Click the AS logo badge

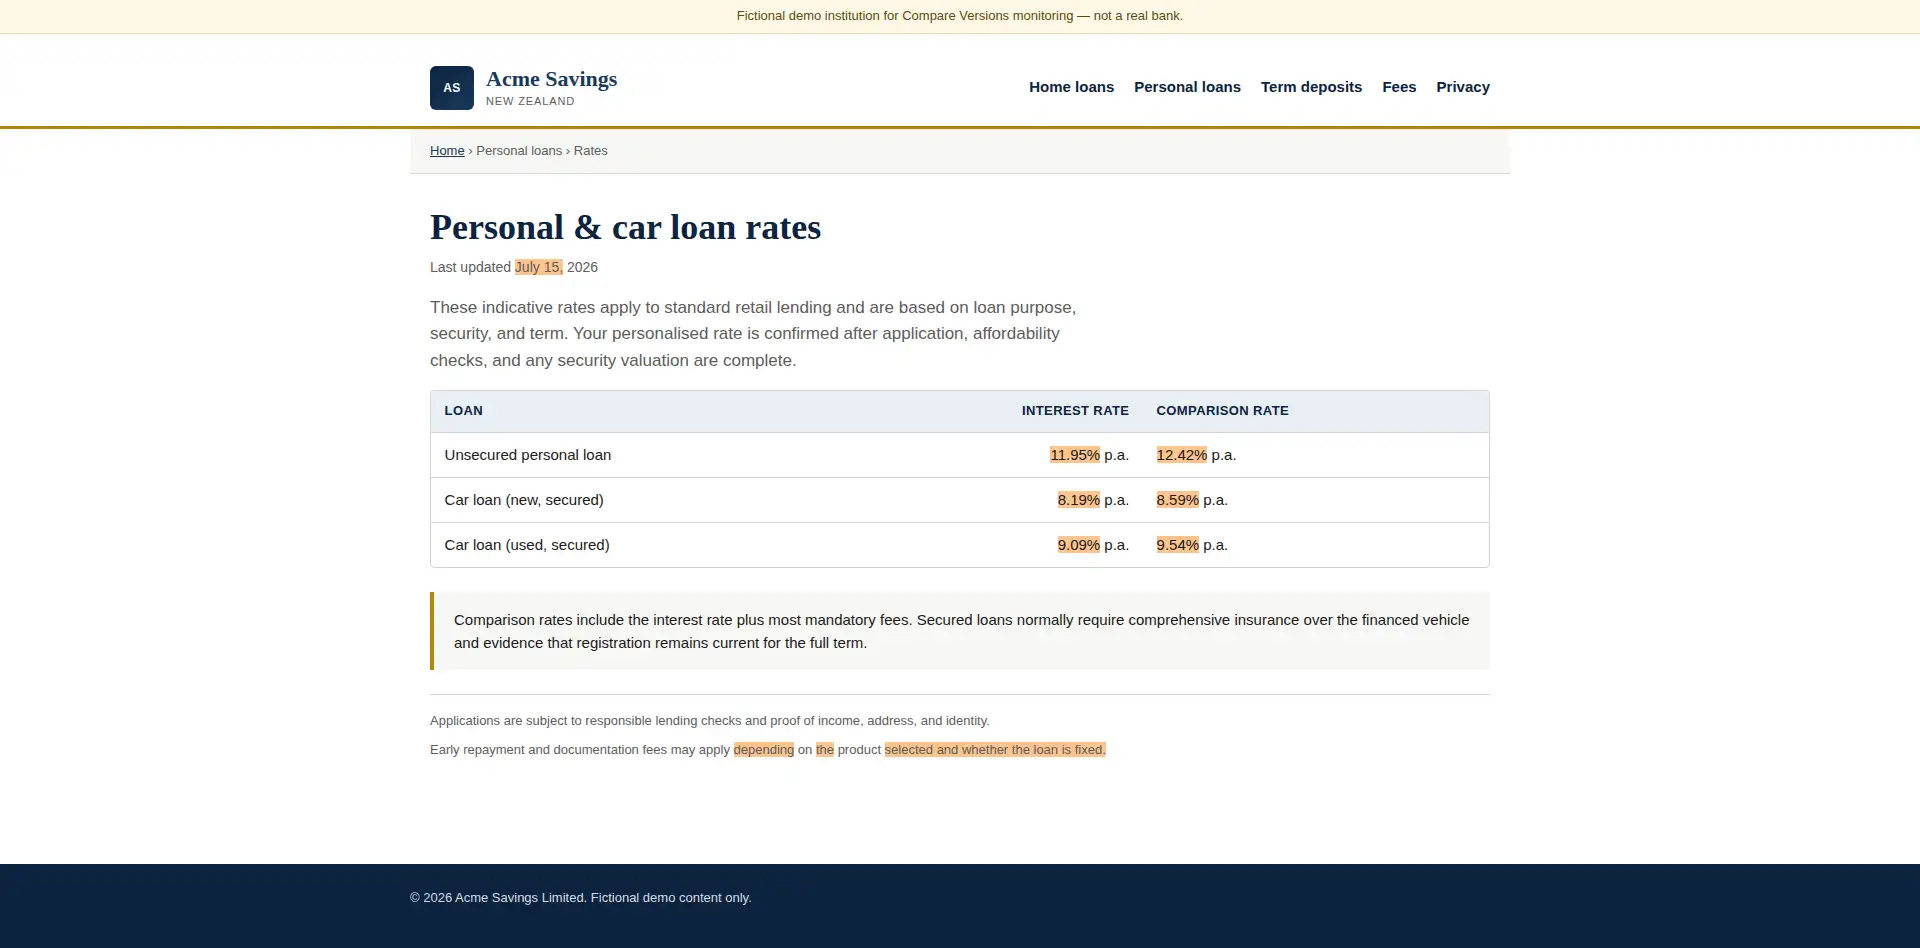(x=452, y=88)
